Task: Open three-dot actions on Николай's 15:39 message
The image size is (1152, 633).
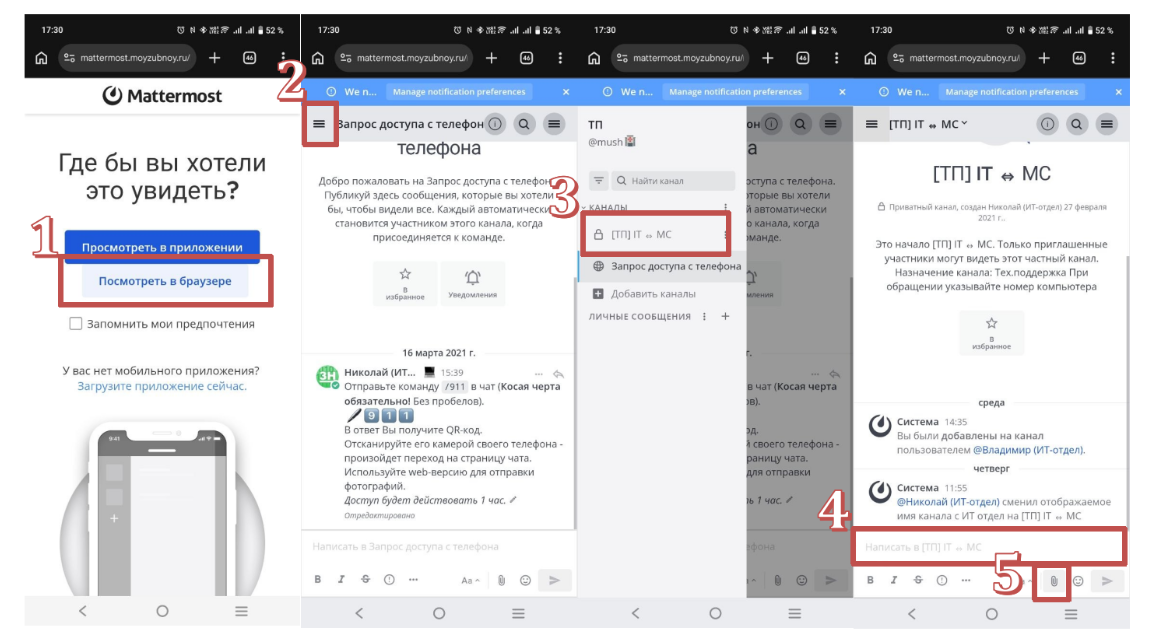Action: 539,374
